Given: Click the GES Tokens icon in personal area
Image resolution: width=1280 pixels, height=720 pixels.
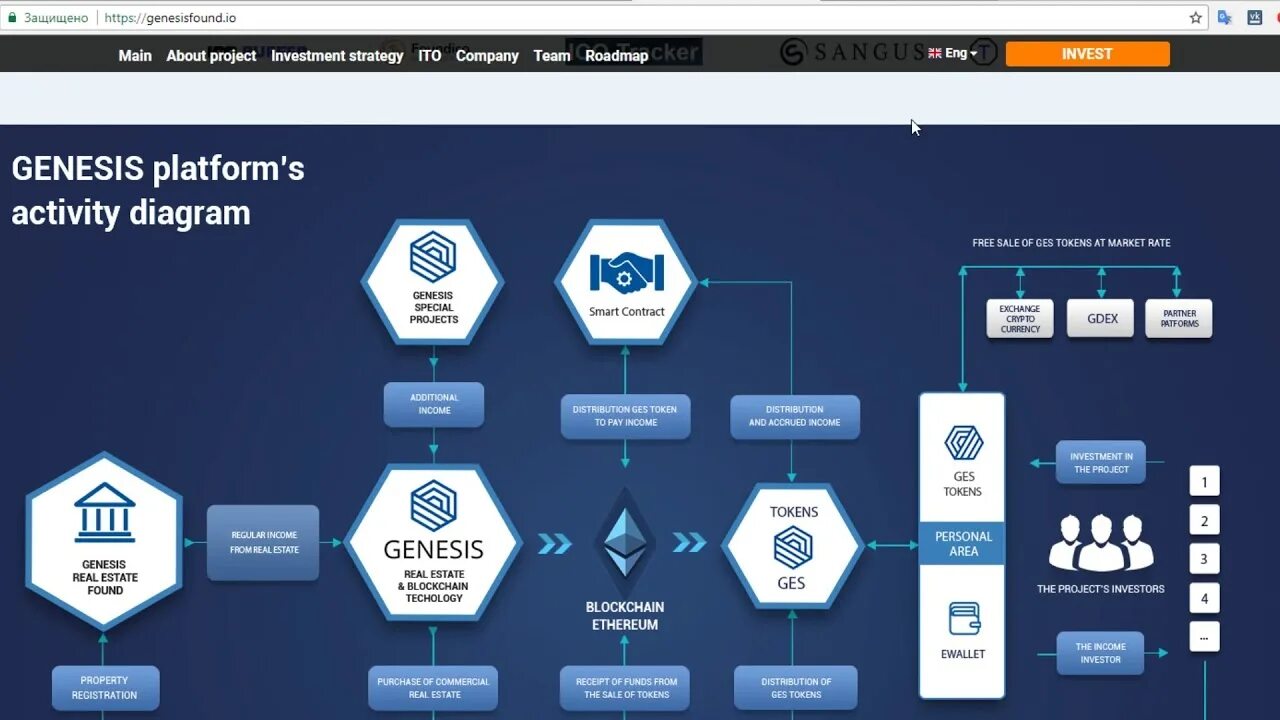Looking at the screenshot, I should 963,443.
